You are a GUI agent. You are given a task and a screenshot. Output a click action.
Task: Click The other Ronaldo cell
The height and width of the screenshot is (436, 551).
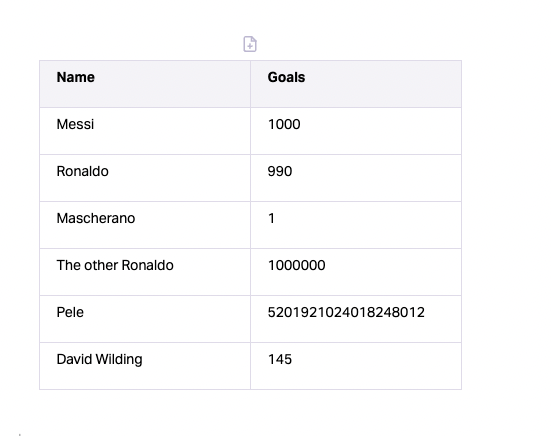coord(145,272)
